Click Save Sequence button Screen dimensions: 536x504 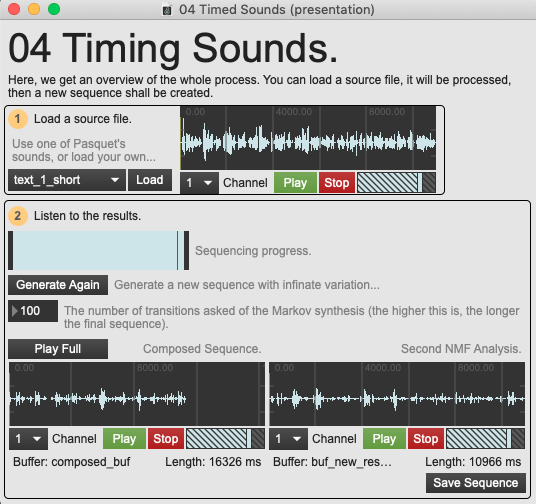point(475,483)
